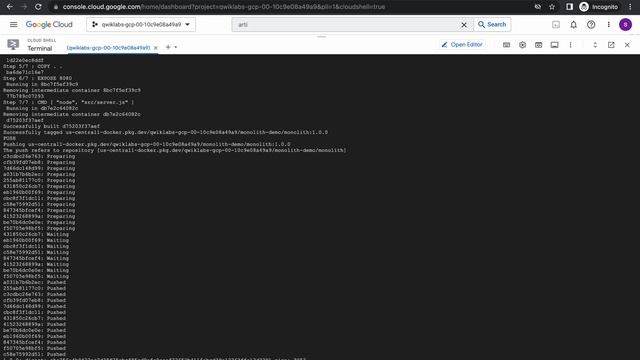Open the Incognito profile indicator
The height and width of the screenshot is (360, 640).
599,7
